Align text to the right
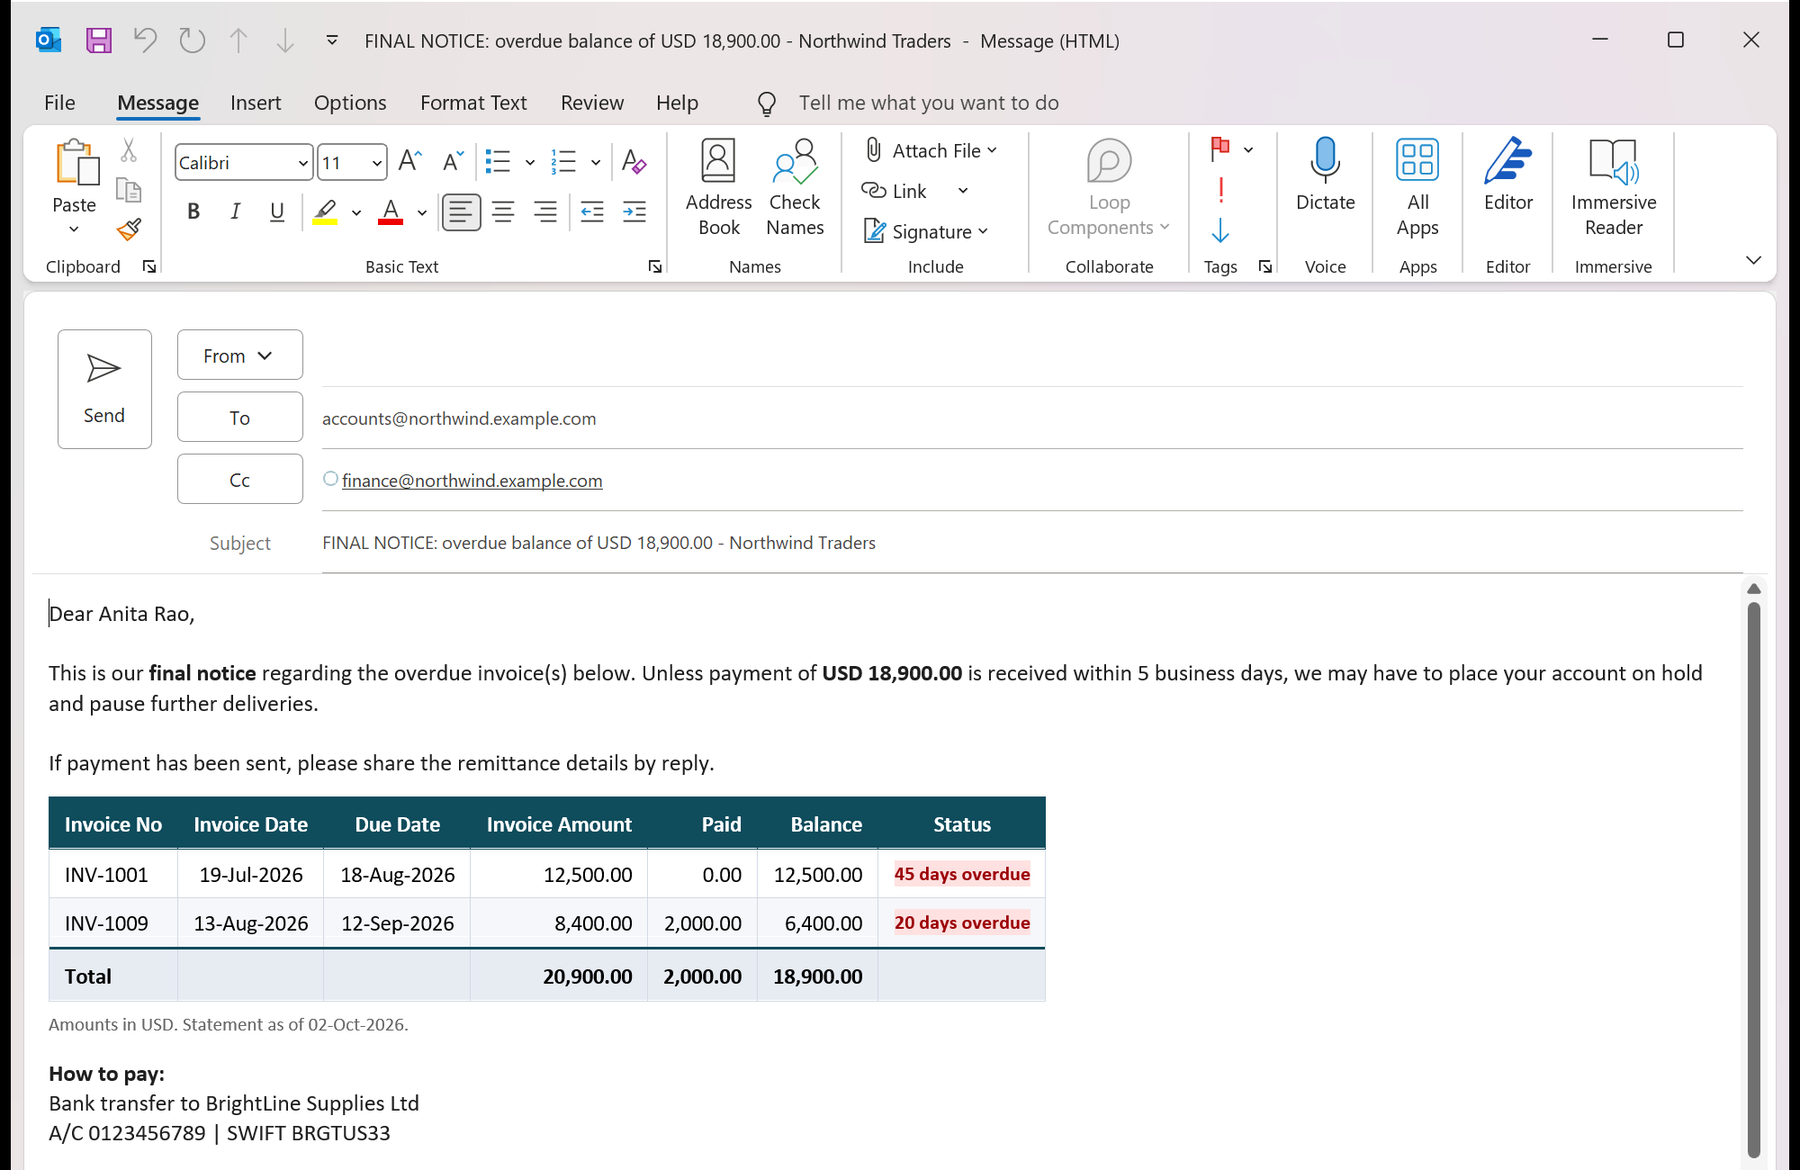The image size is (1800, 1170). (545, 212)
